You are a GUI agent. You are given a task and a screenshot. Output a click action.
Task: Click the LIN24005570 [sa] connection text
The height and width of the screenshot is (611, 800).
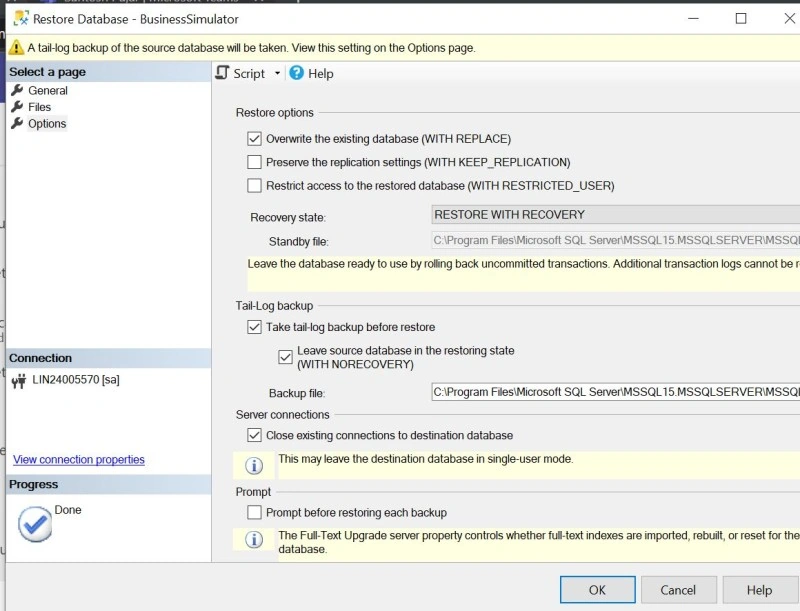pos(76,379)
